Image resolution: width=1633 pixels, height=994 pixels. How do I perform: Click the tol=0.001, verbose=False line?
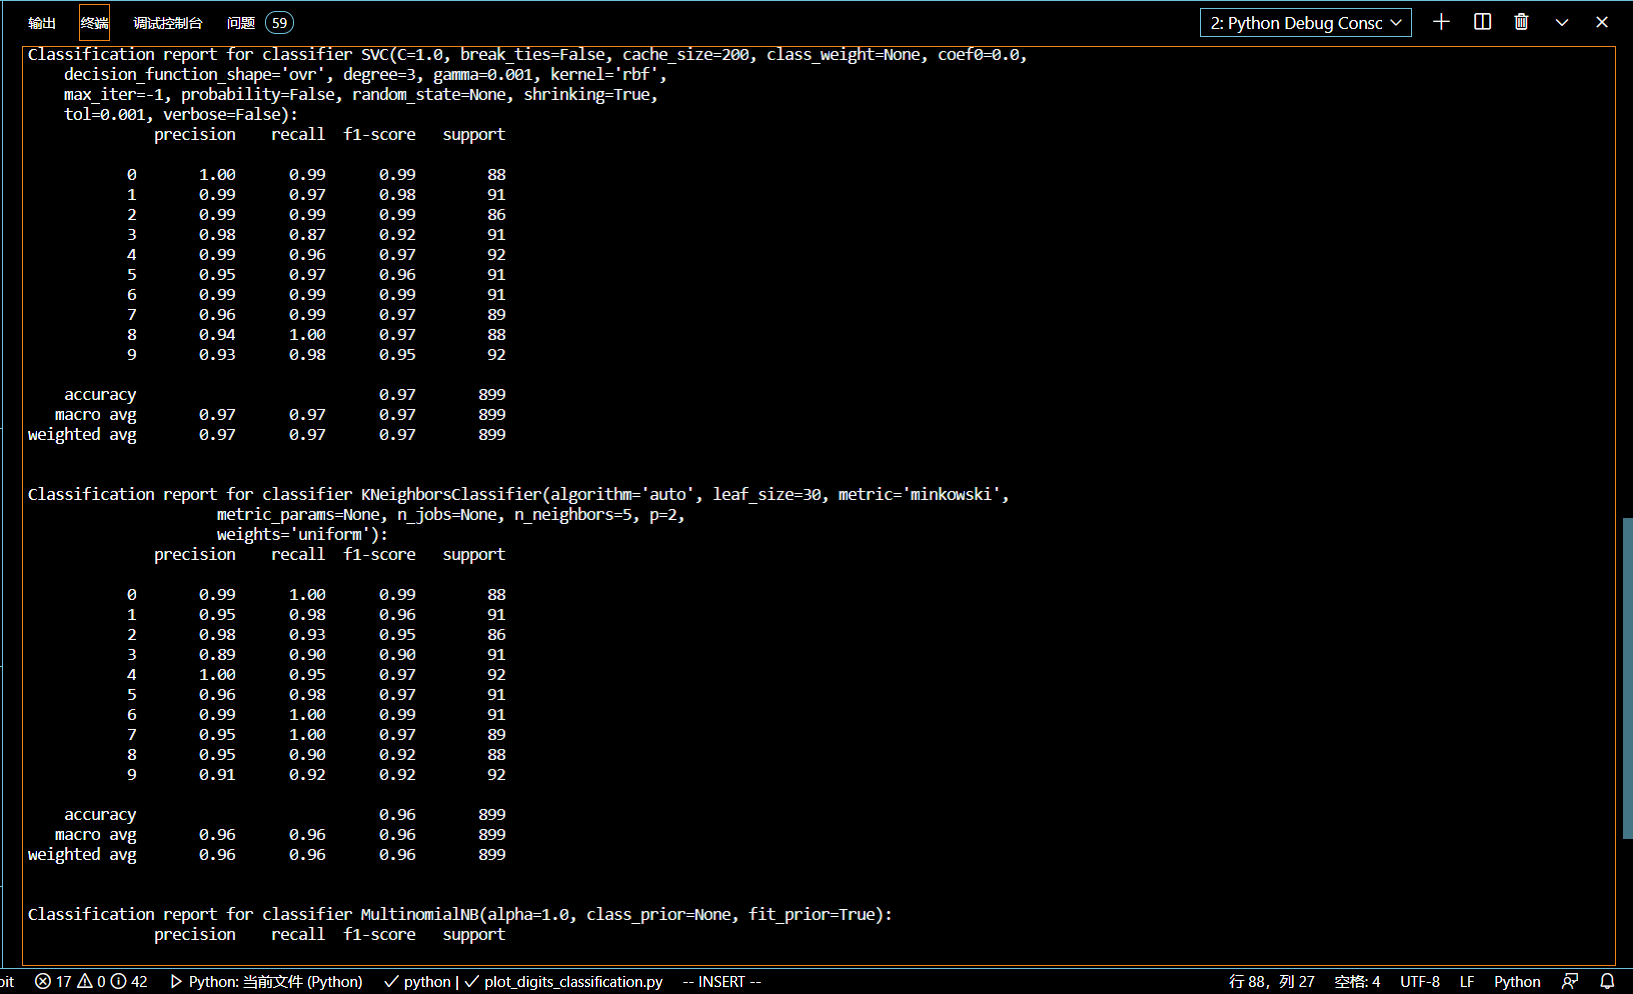click(181, 115)
